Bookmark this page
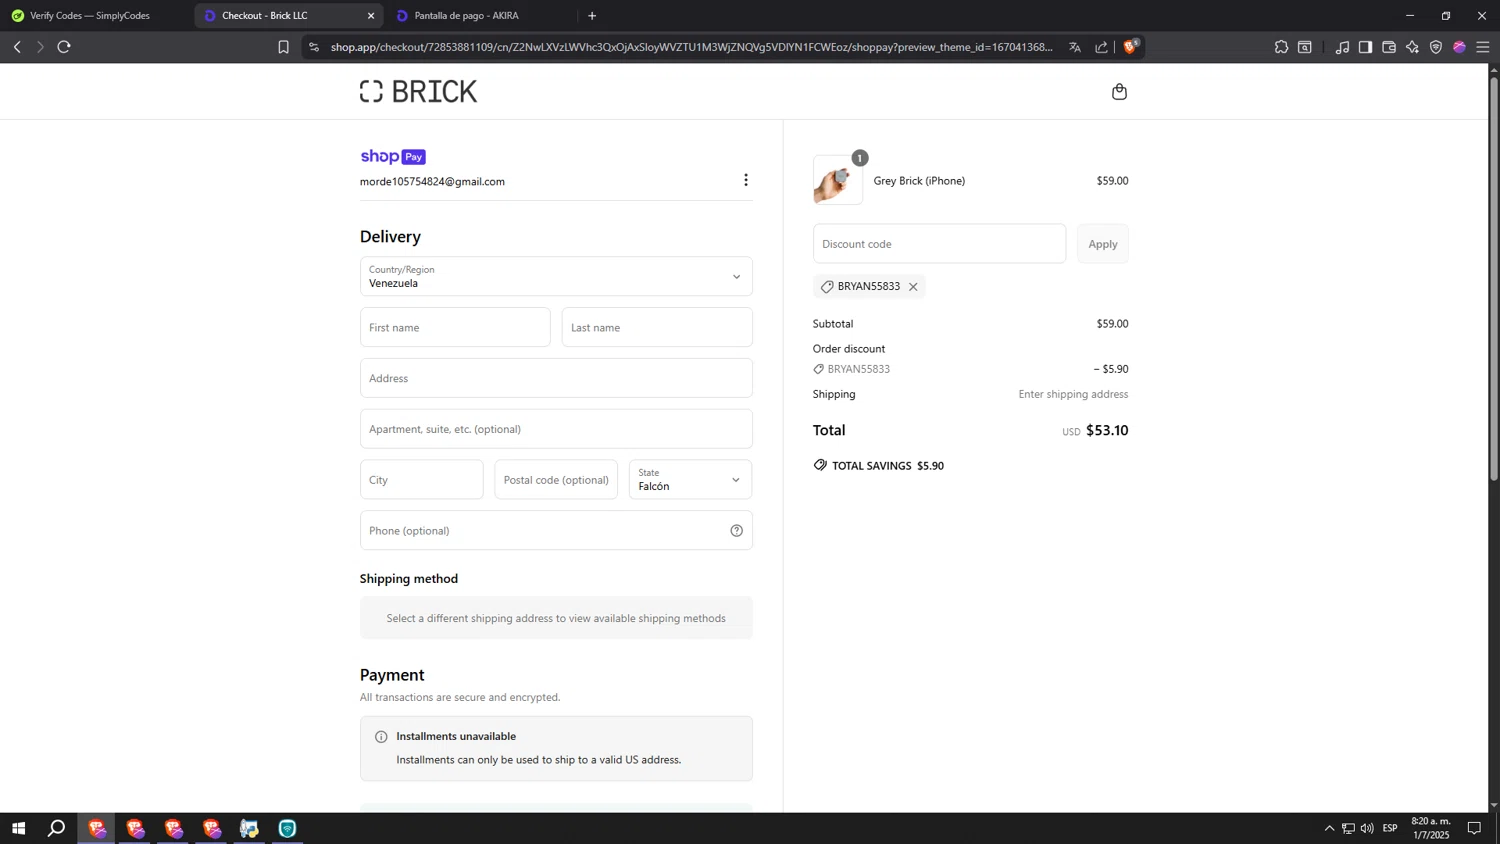Image resolution: width=1500 pixels, height=844 pixels. 283,47
